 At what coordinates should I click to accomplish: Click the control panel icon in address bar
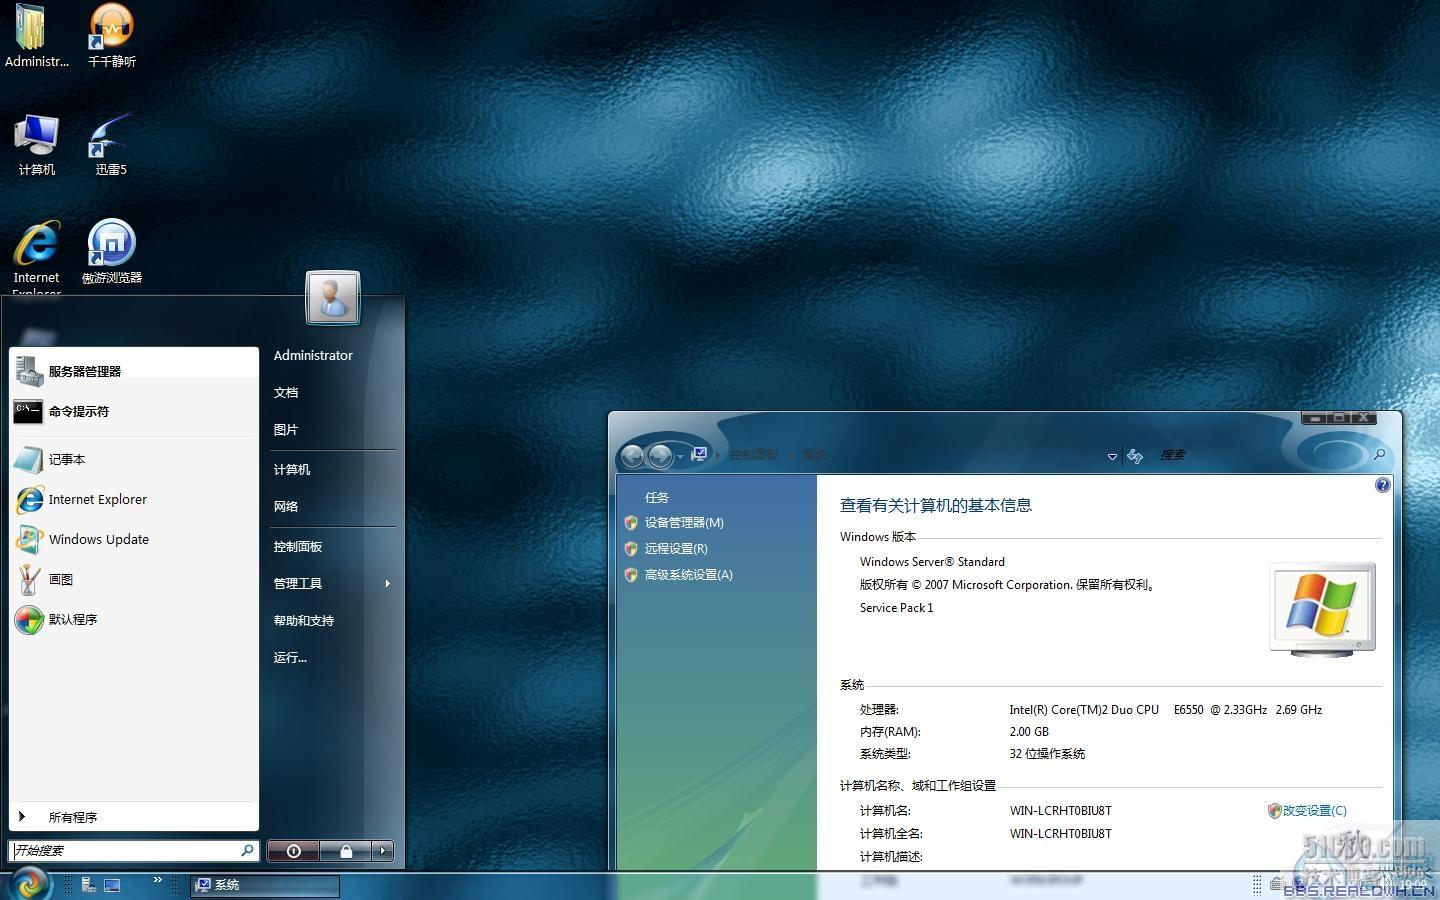click(700, 454)
